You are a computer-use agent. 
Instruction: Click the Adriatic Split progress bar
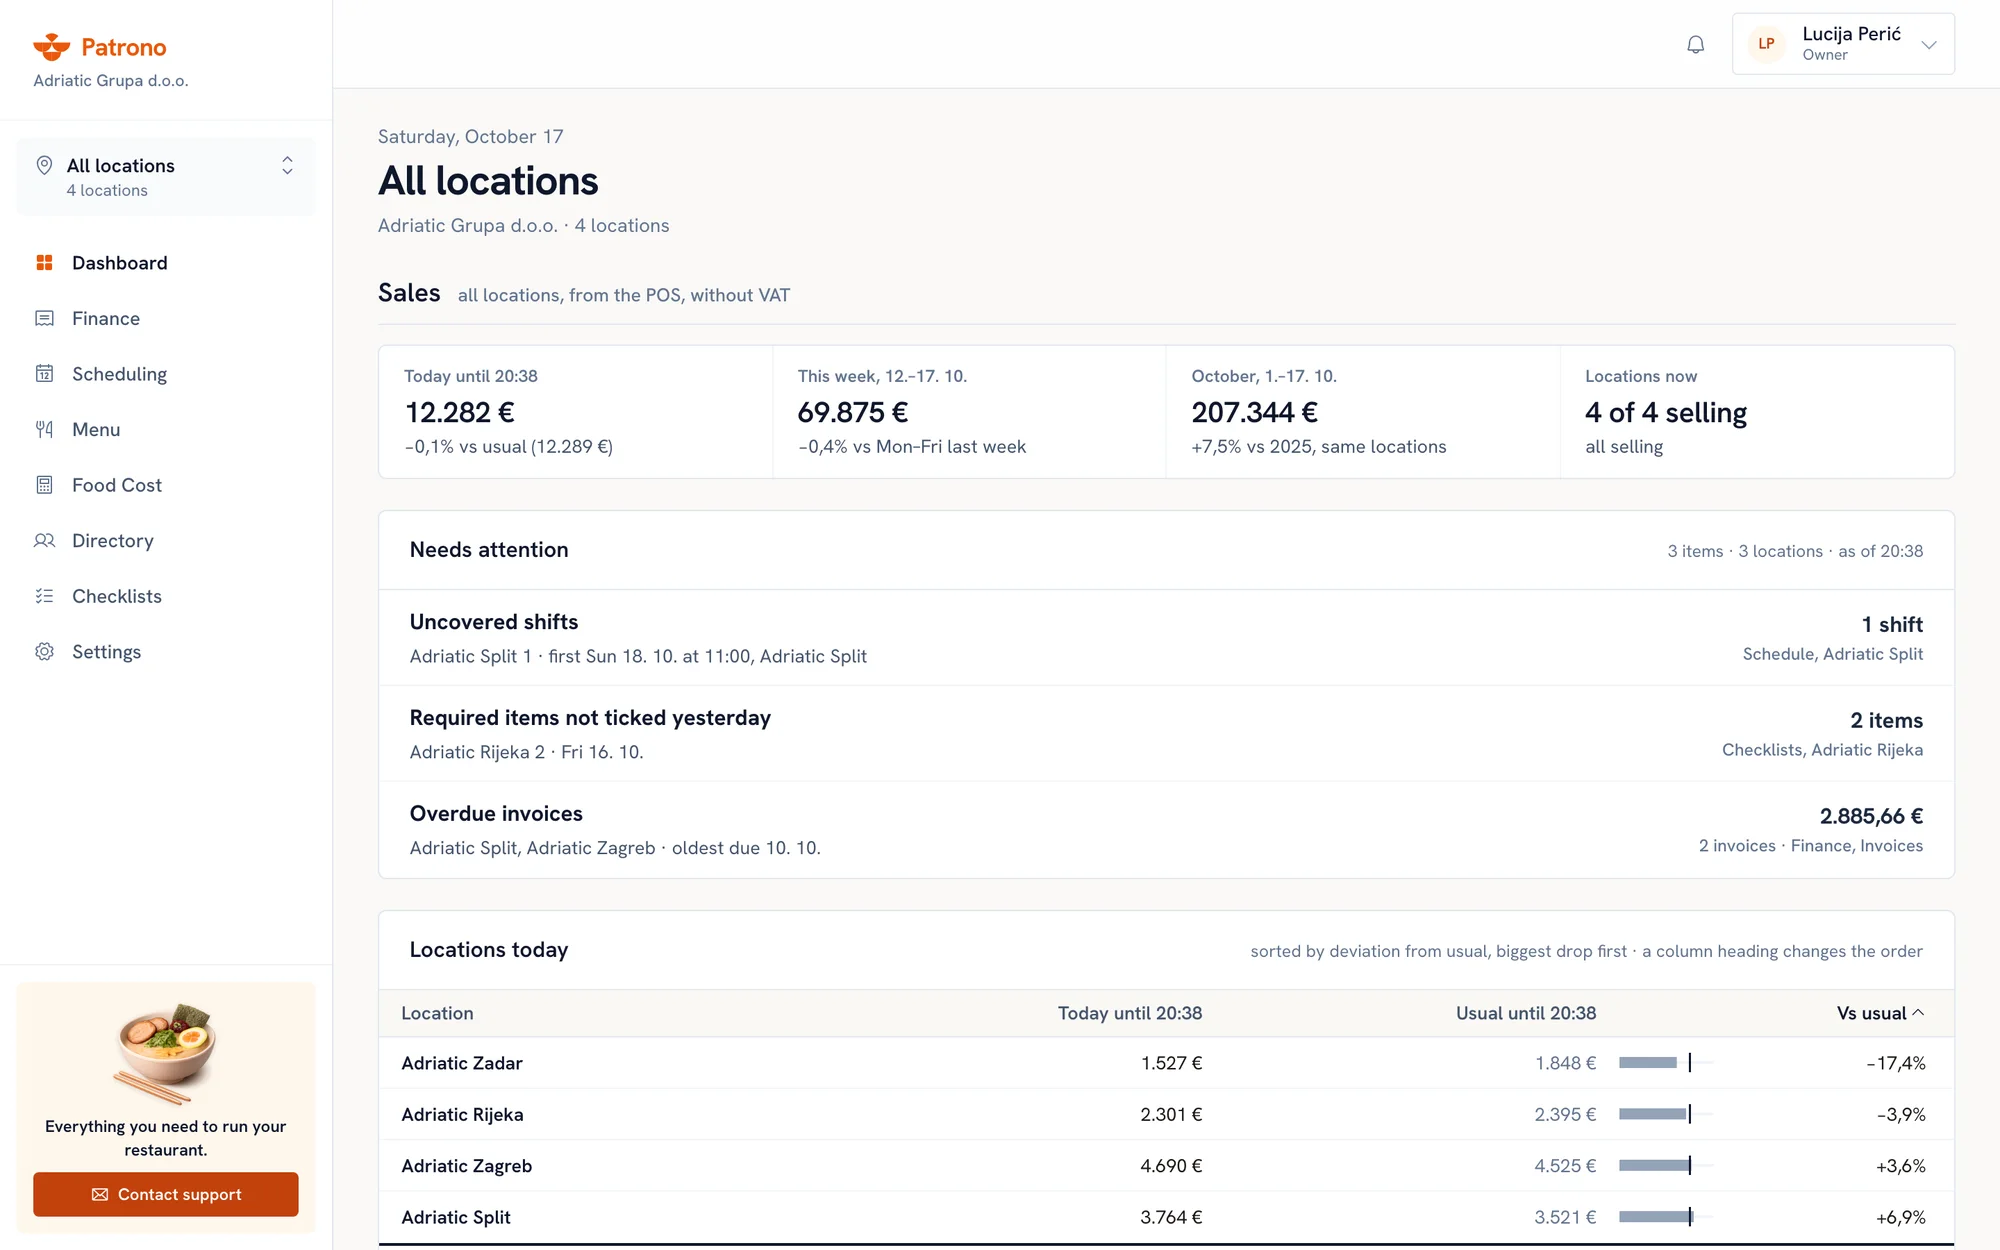pos(1666,1217)
